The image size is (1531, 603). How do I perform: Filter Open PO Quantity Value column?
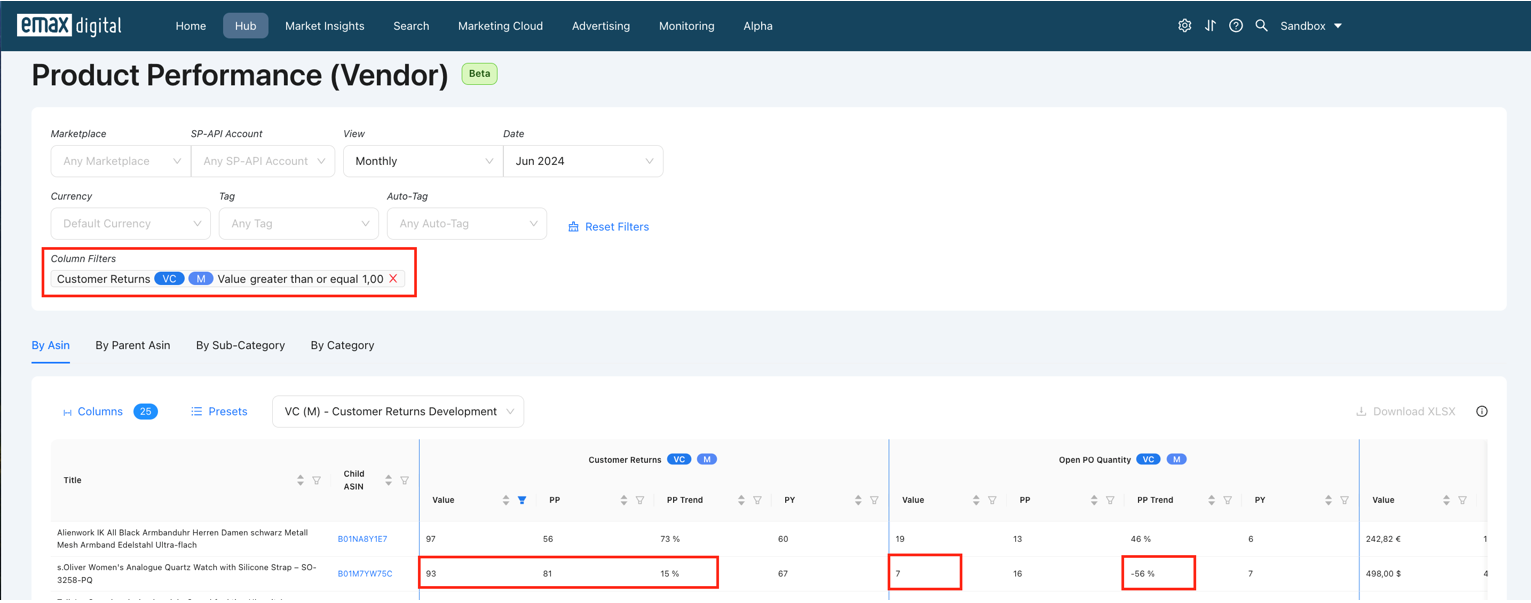point(992,500)
